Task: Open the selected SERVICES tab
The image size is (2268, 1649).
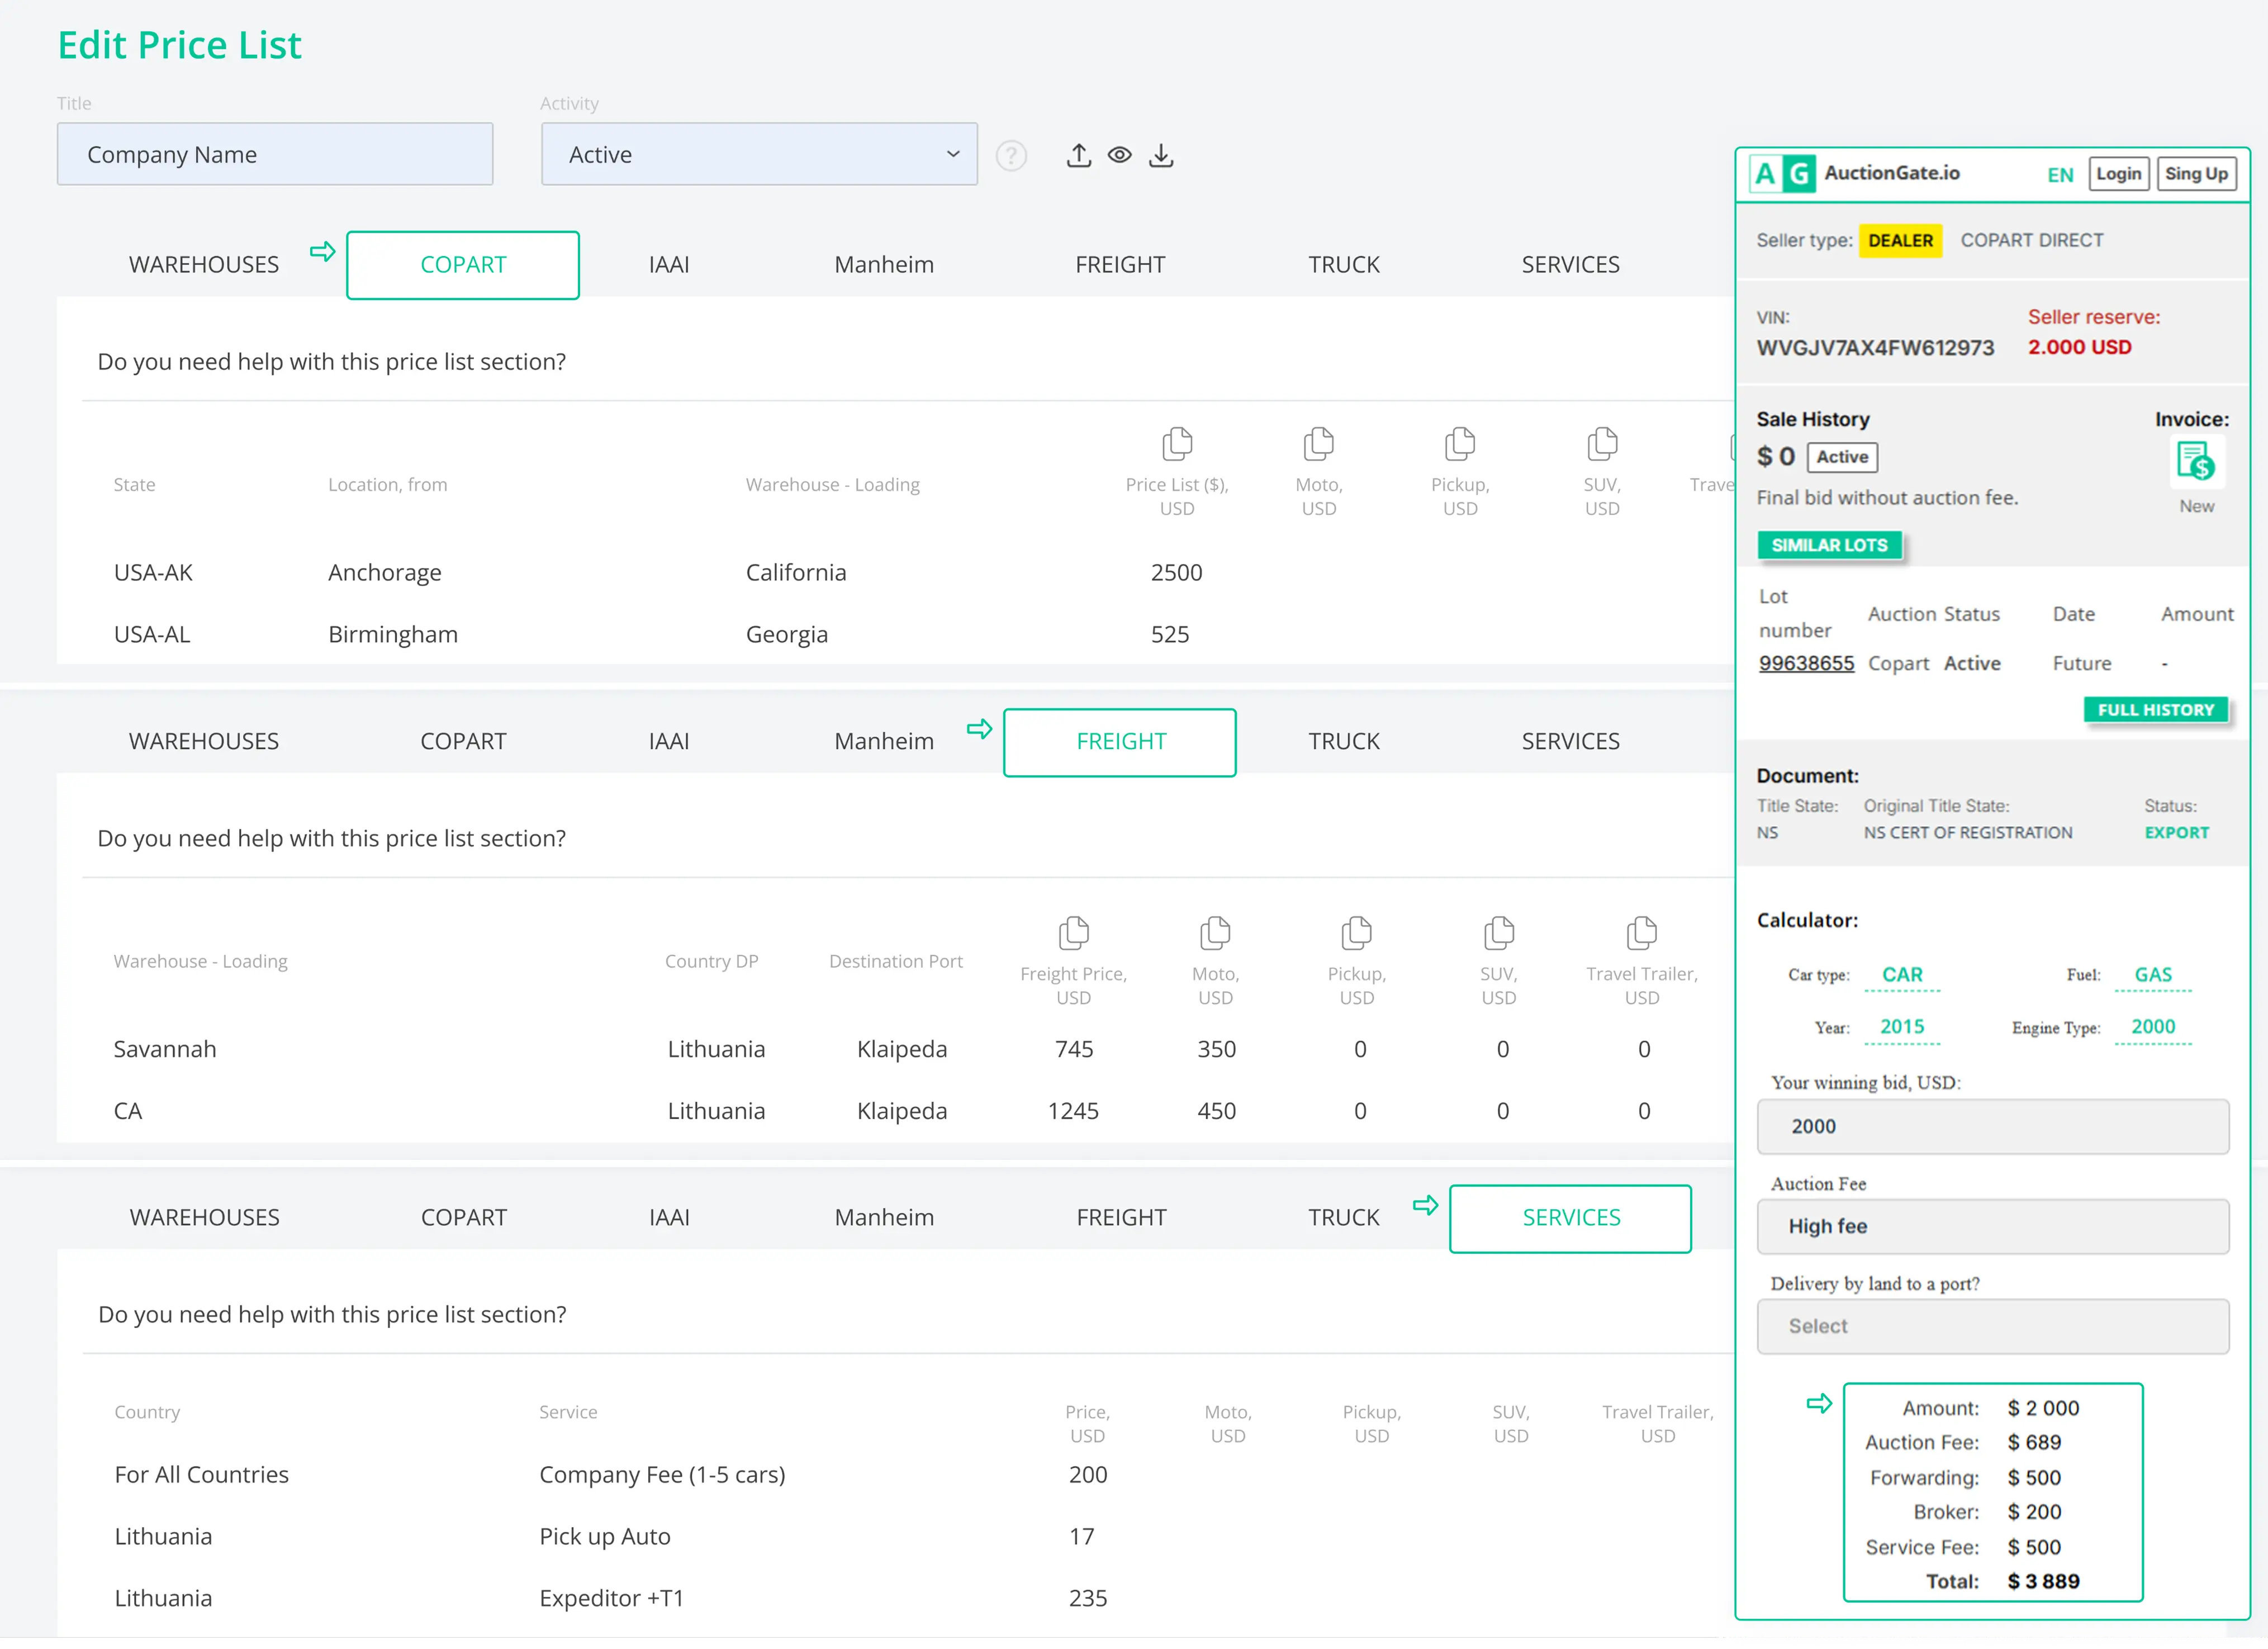Action: (x=1570, y=1218)
